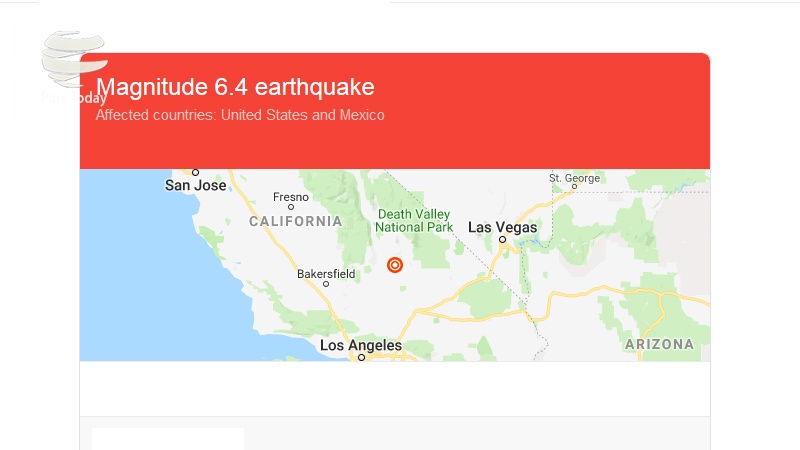Click the Los Angeles label text

(x=361, y=345)
